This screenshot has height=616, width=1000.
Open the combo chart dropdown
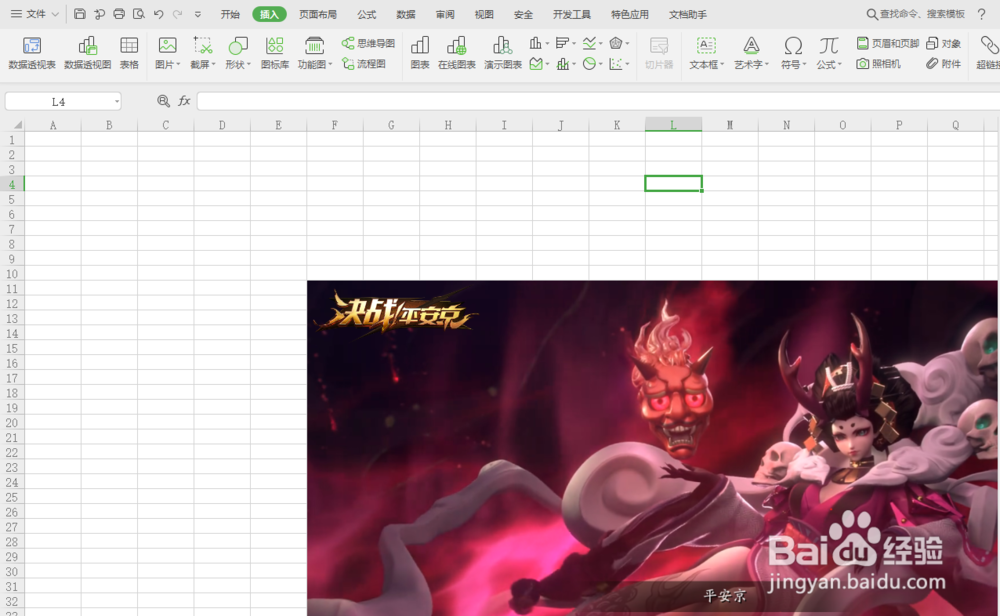(x=566, y=64)
